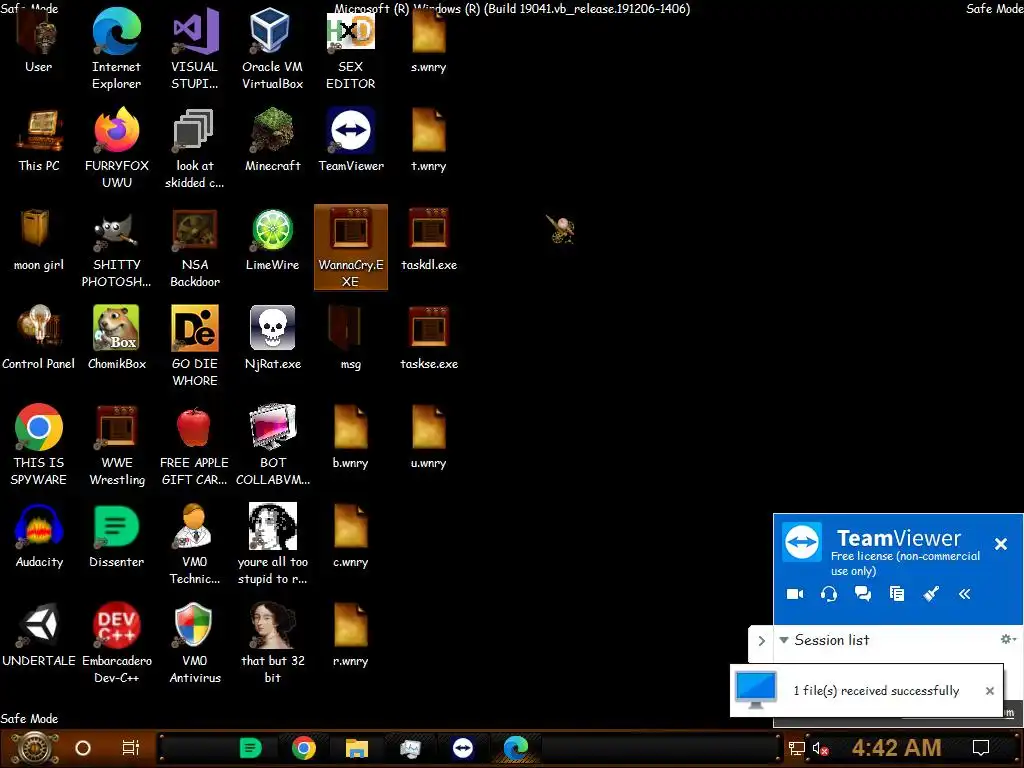Select the taskse.exe icon
The height and width of the screenshot is (768, 1024).
point(428,340)
